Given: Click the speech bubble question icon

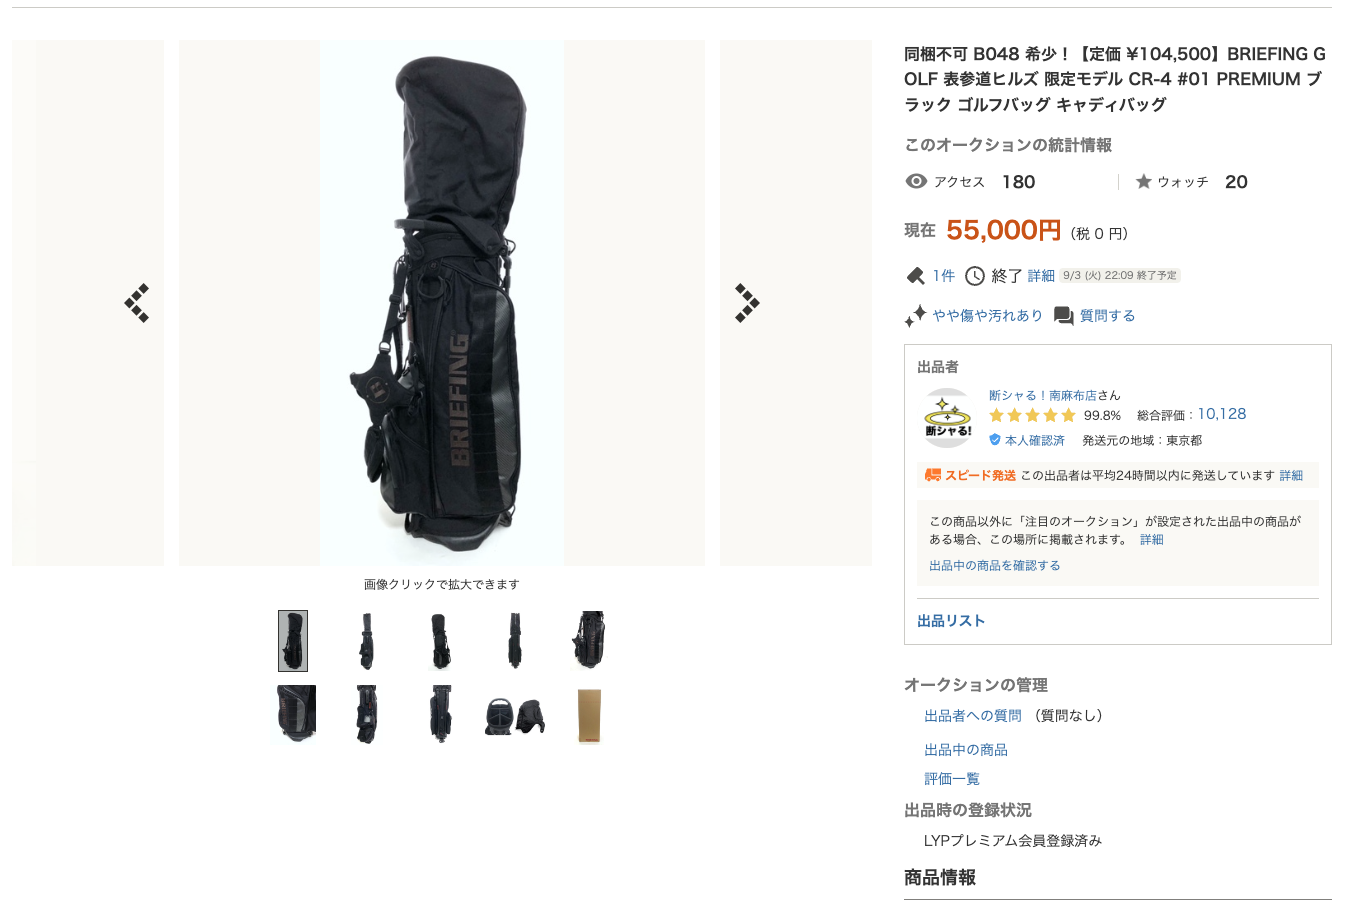Looking at the screenshot, I should (x=1064, y=316).
